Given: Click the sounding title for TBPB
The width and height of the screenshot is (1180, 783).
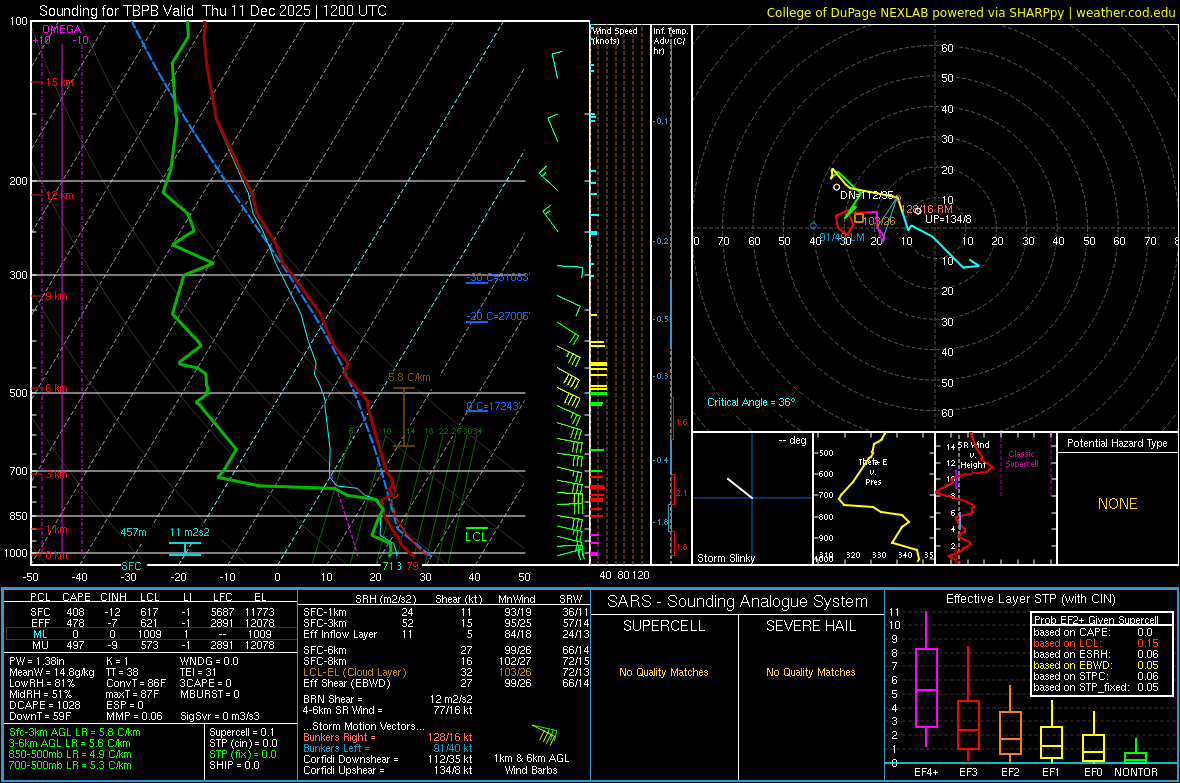Looking at the screenshot, I should point(213,11).
